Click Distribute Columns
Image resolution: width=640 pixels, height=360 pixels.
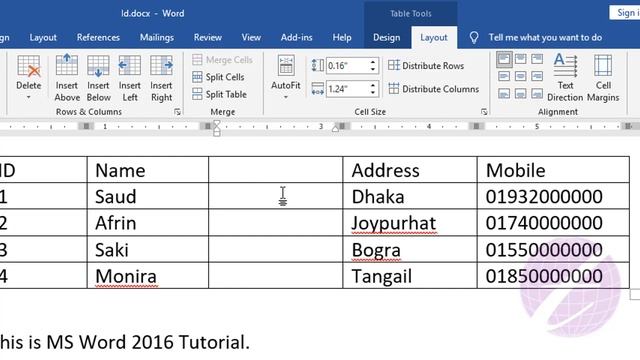(433, 89)
